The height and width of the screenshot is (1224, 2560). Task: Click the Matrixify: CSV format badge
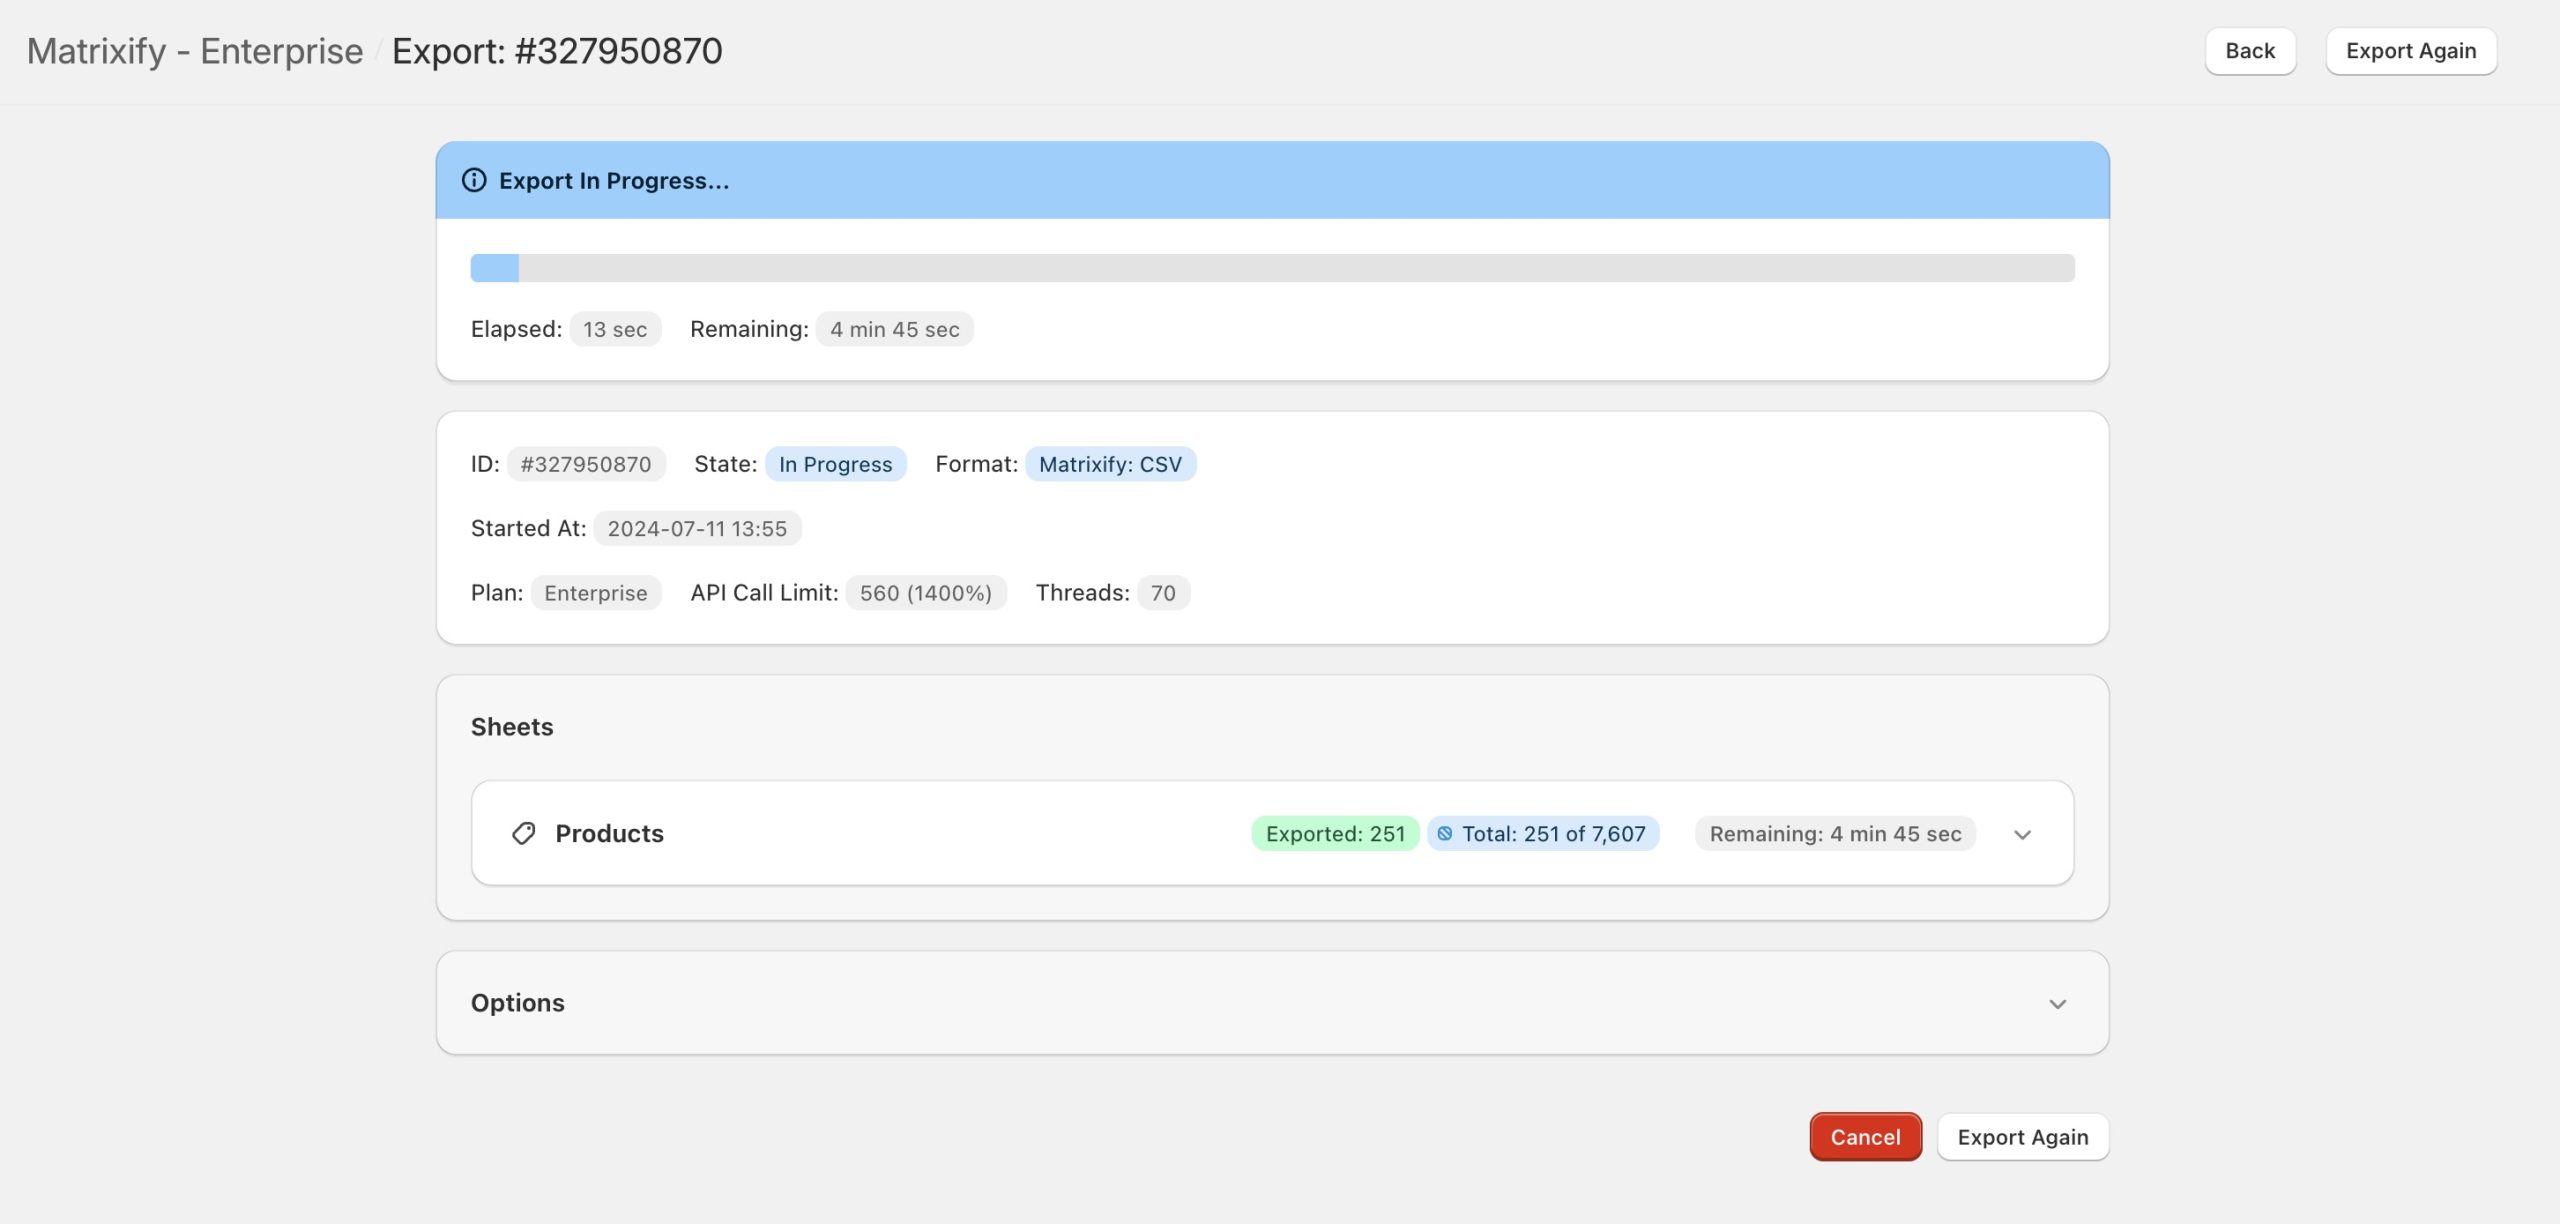tap(1110, 464)
